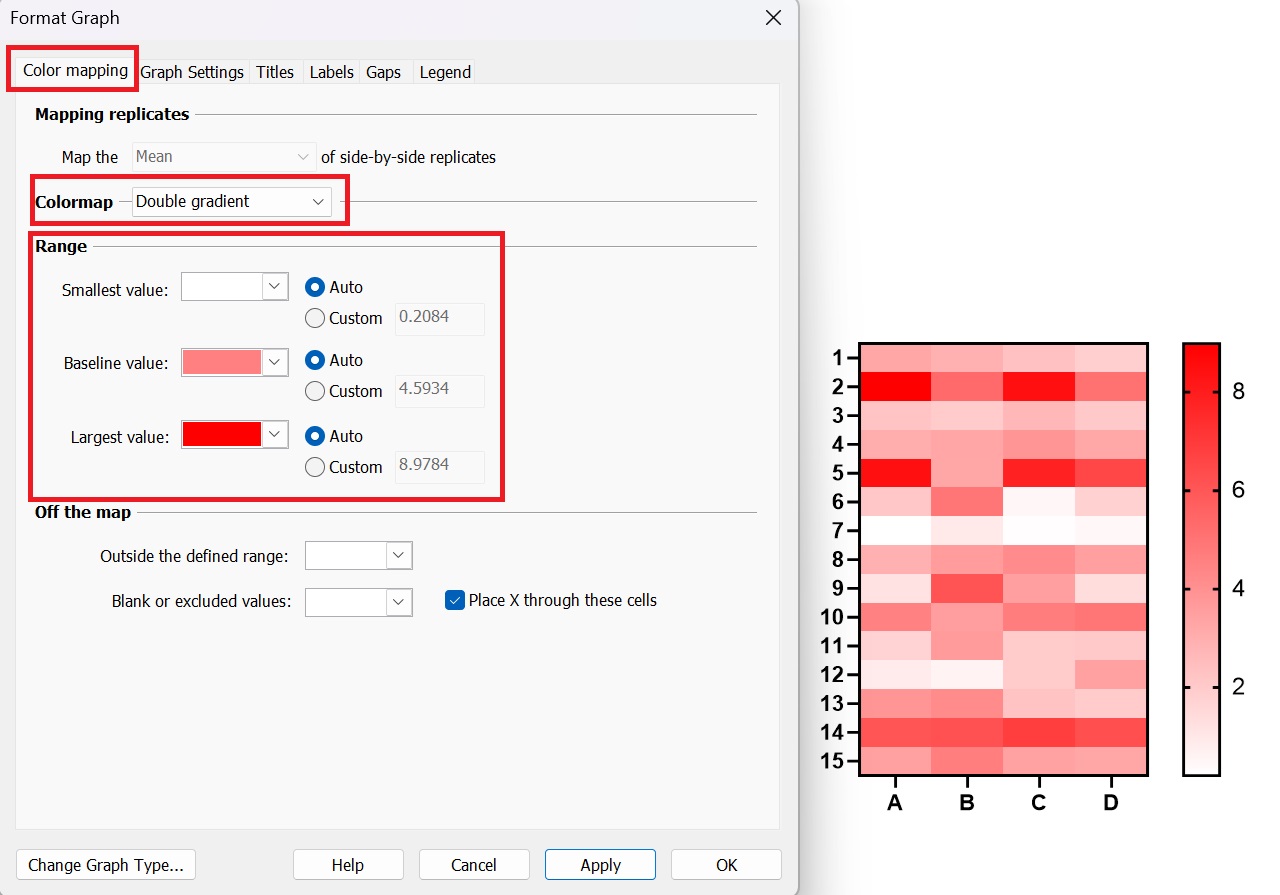
Task: Expand the Colormap dropdown
Action: (231, 201)
